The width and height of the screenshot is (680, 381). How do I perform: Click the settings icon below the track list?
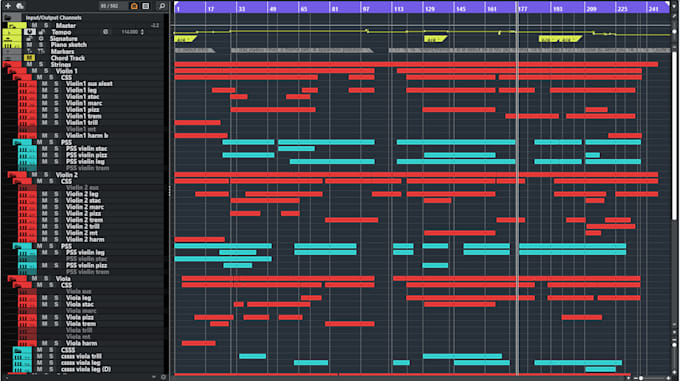coord(163,377)
